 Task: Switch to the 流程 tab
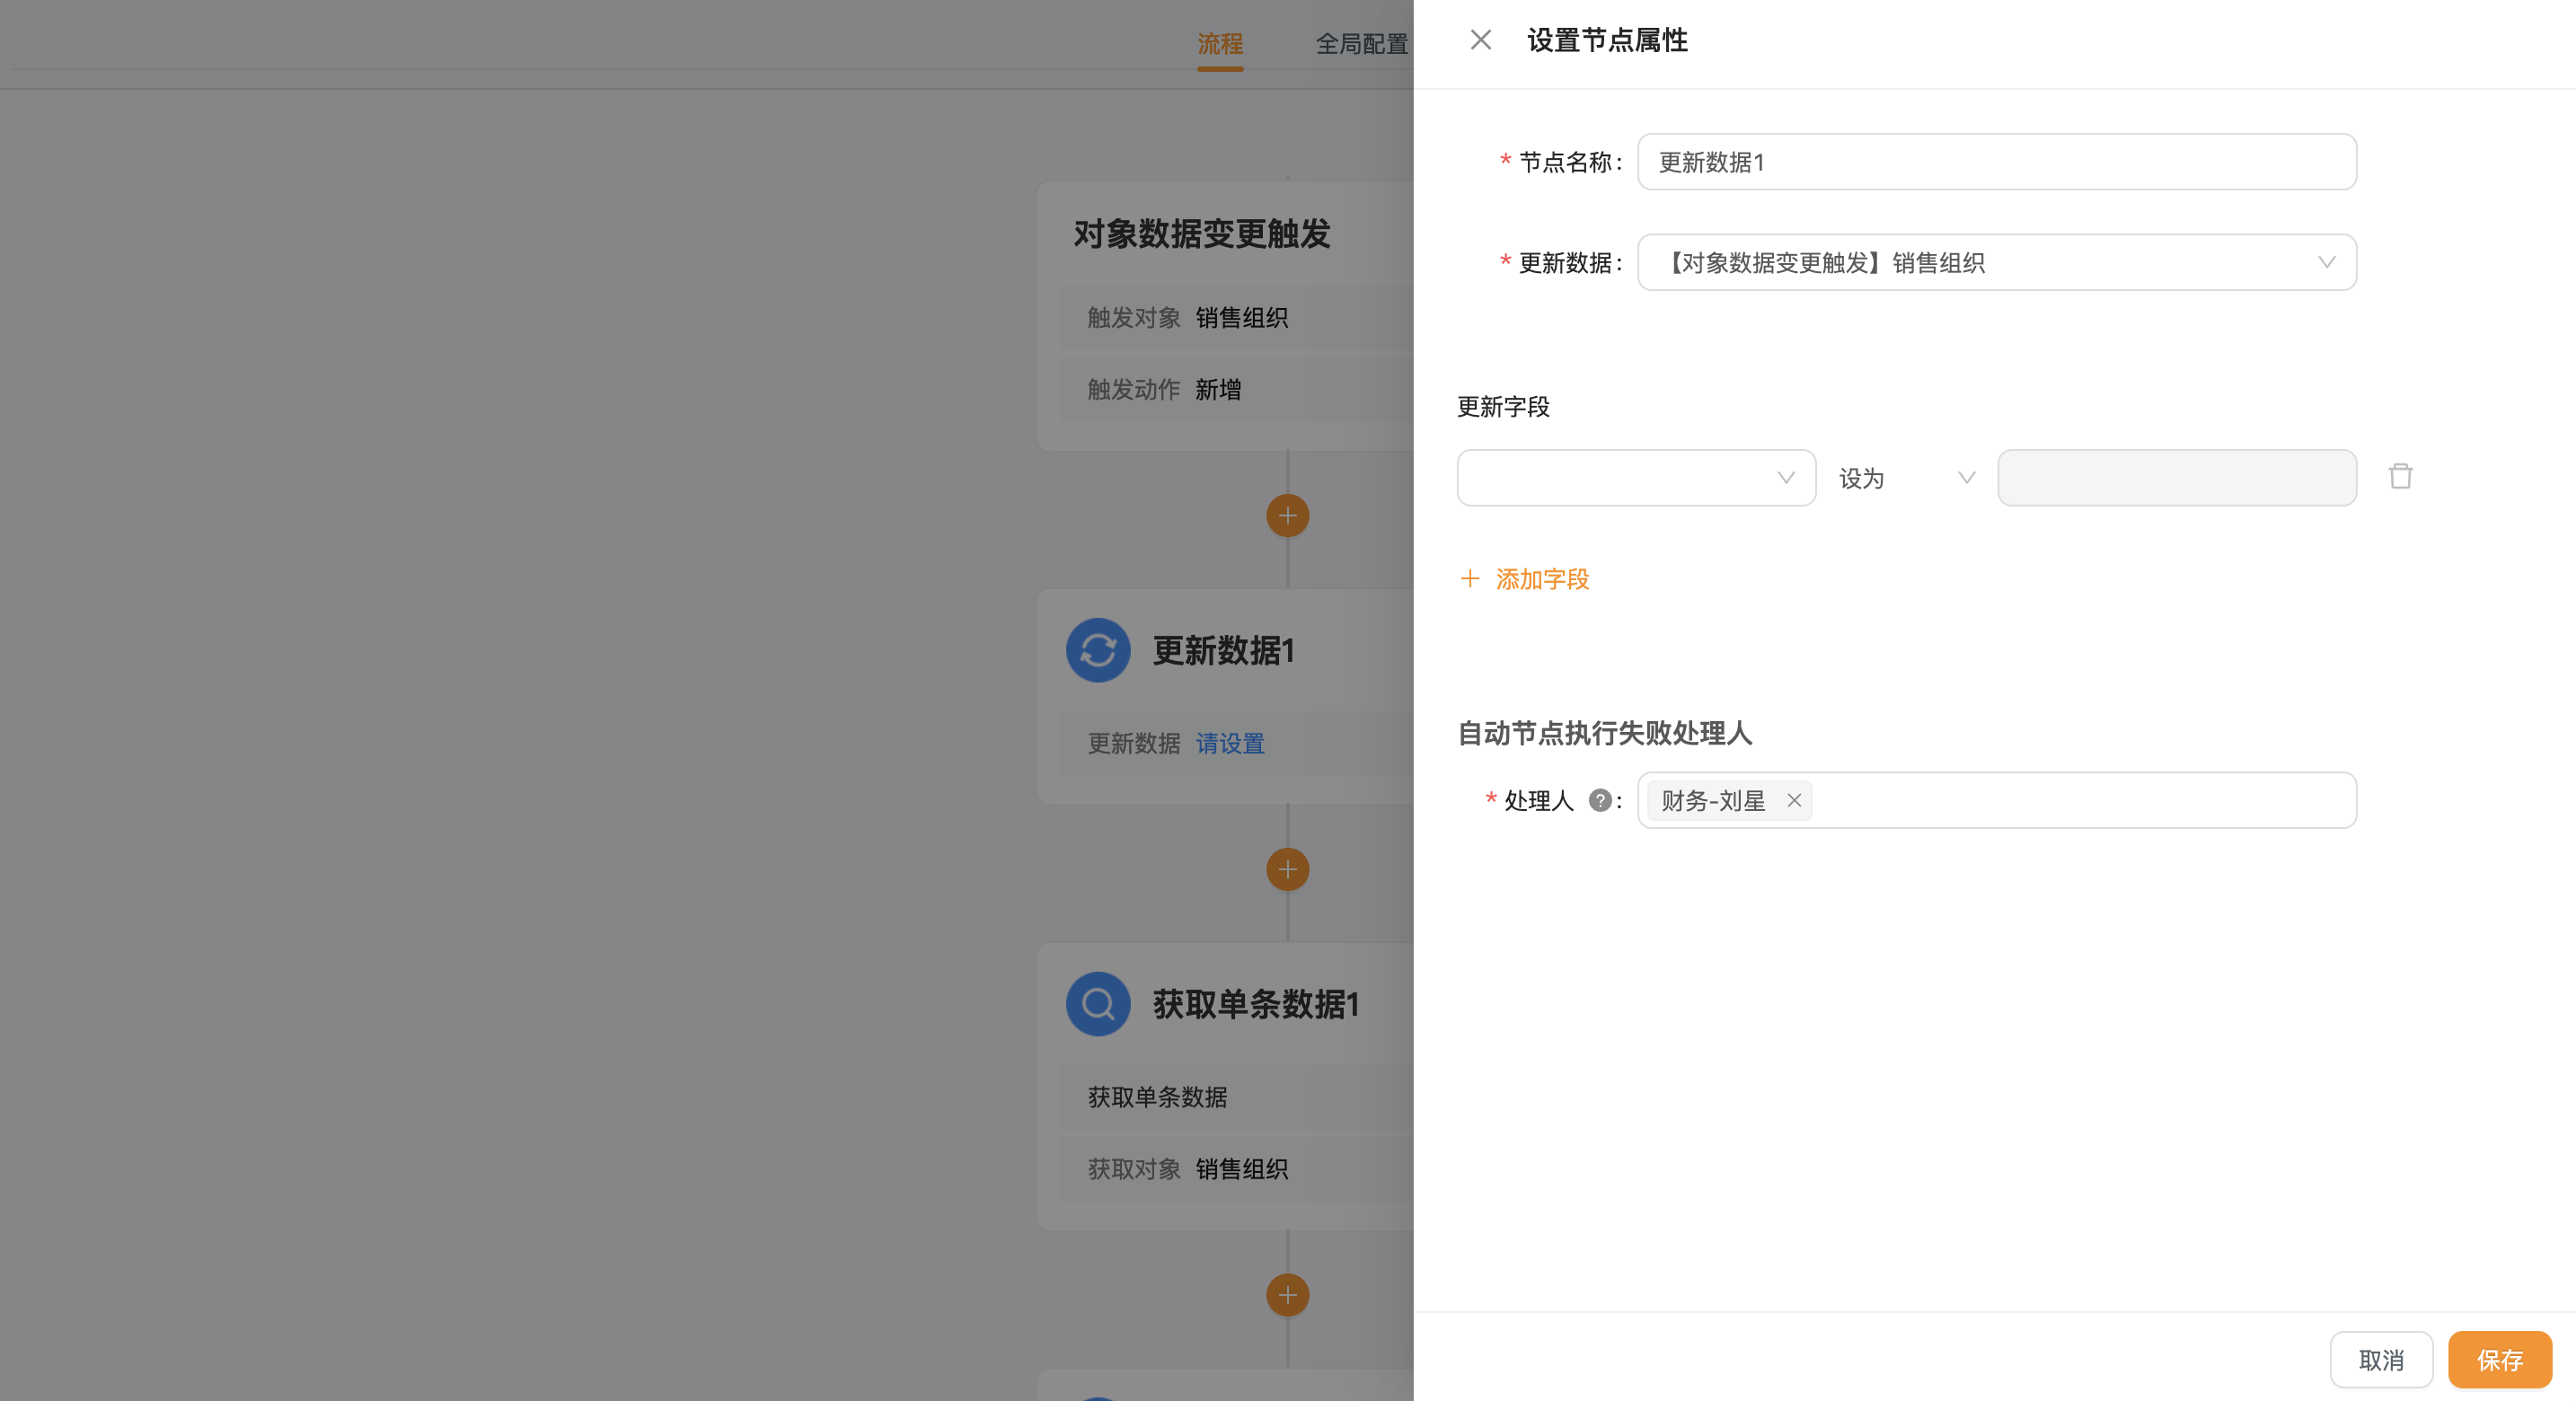click(1220, 44)
